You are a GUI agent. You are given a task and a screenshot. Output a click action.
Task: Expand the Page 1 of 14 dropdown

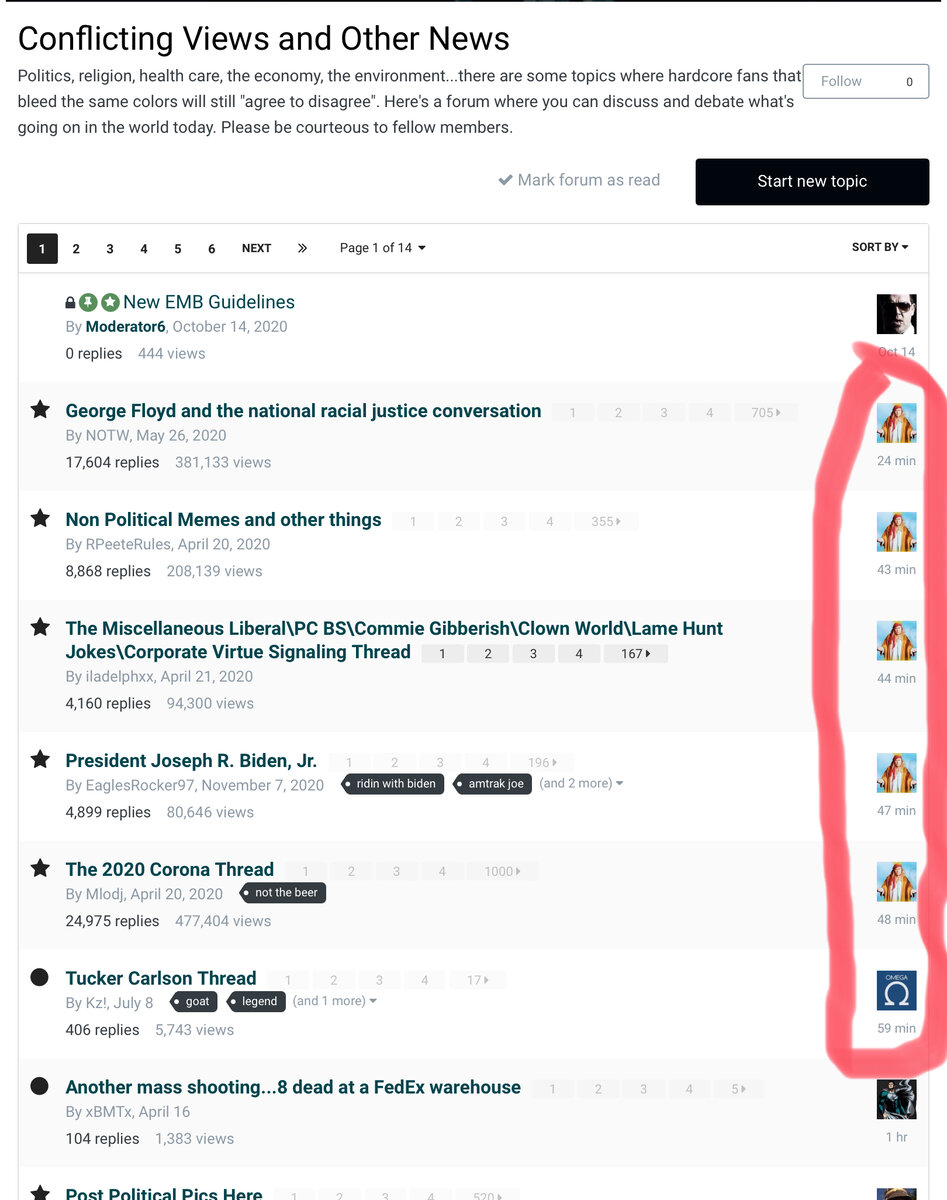click(x=382, y=248)
